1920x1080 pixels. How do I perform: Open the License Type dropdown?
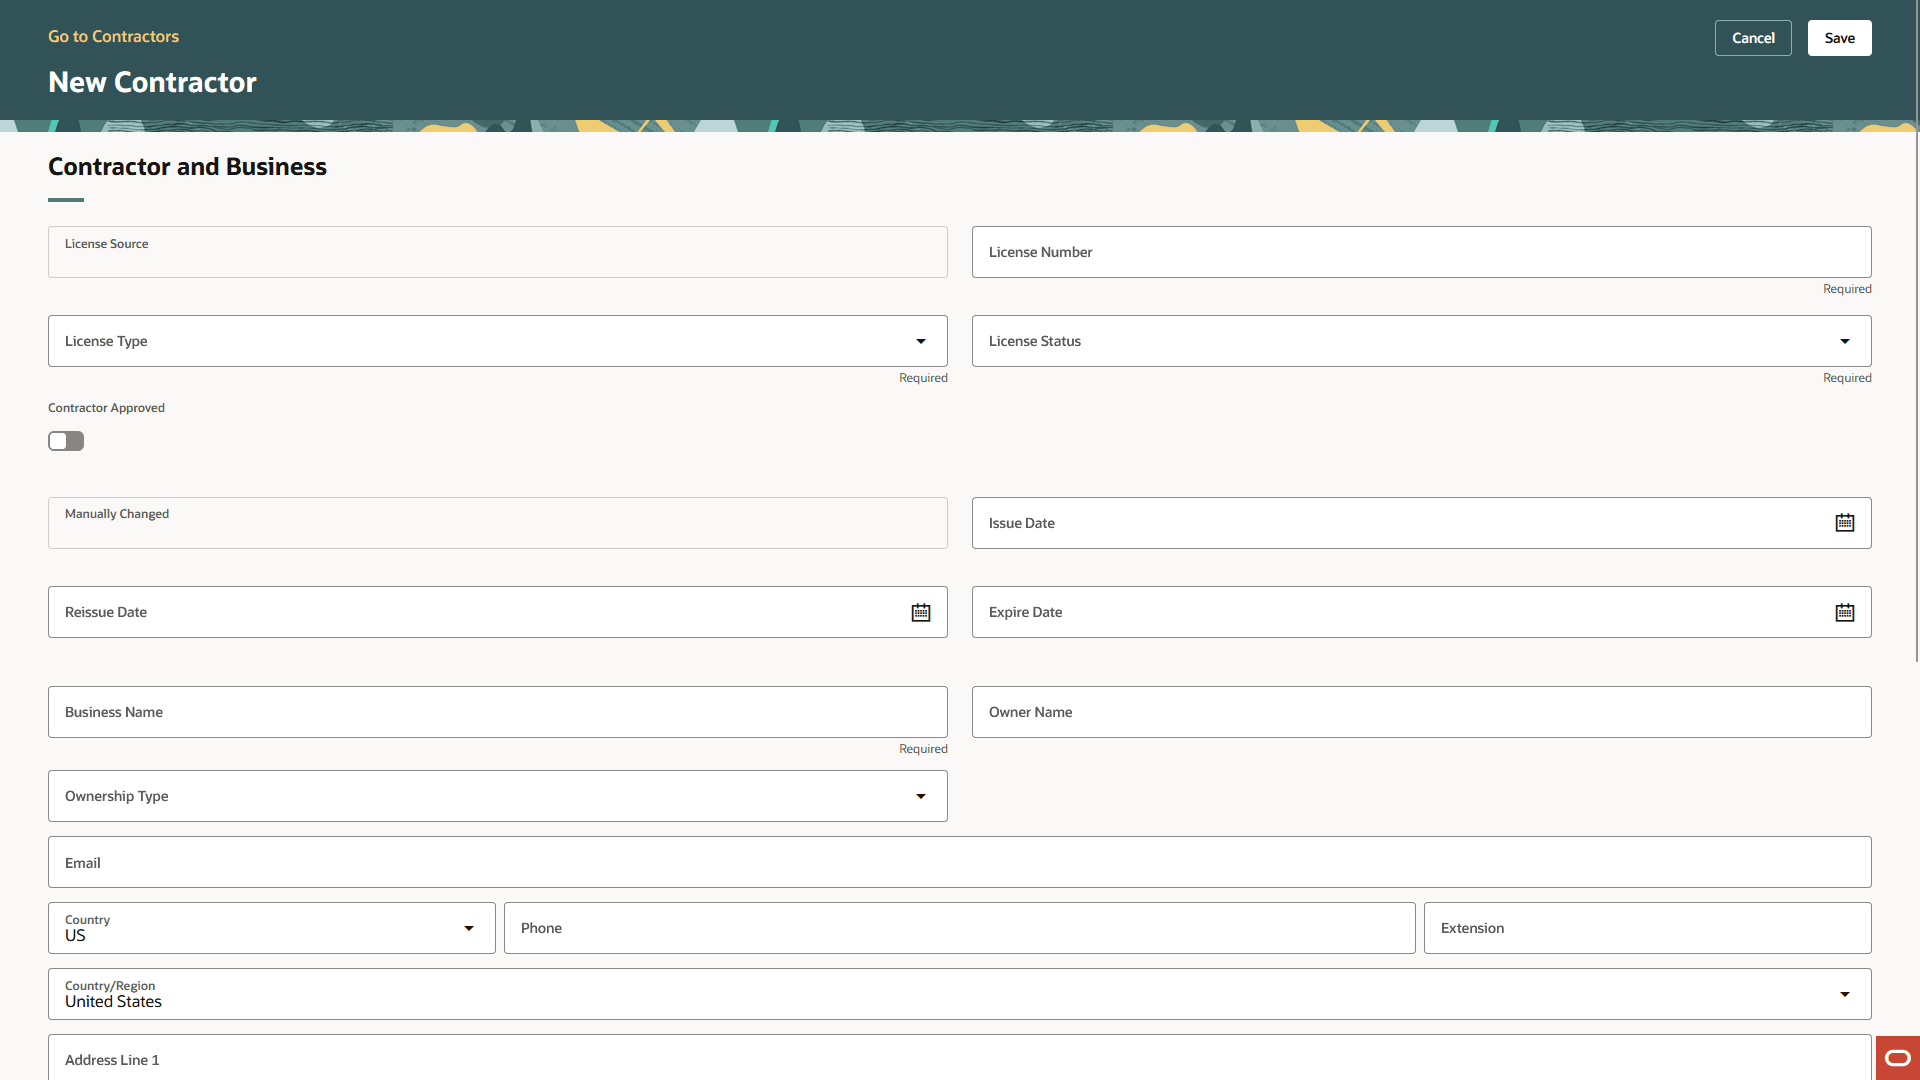[920, 341]
